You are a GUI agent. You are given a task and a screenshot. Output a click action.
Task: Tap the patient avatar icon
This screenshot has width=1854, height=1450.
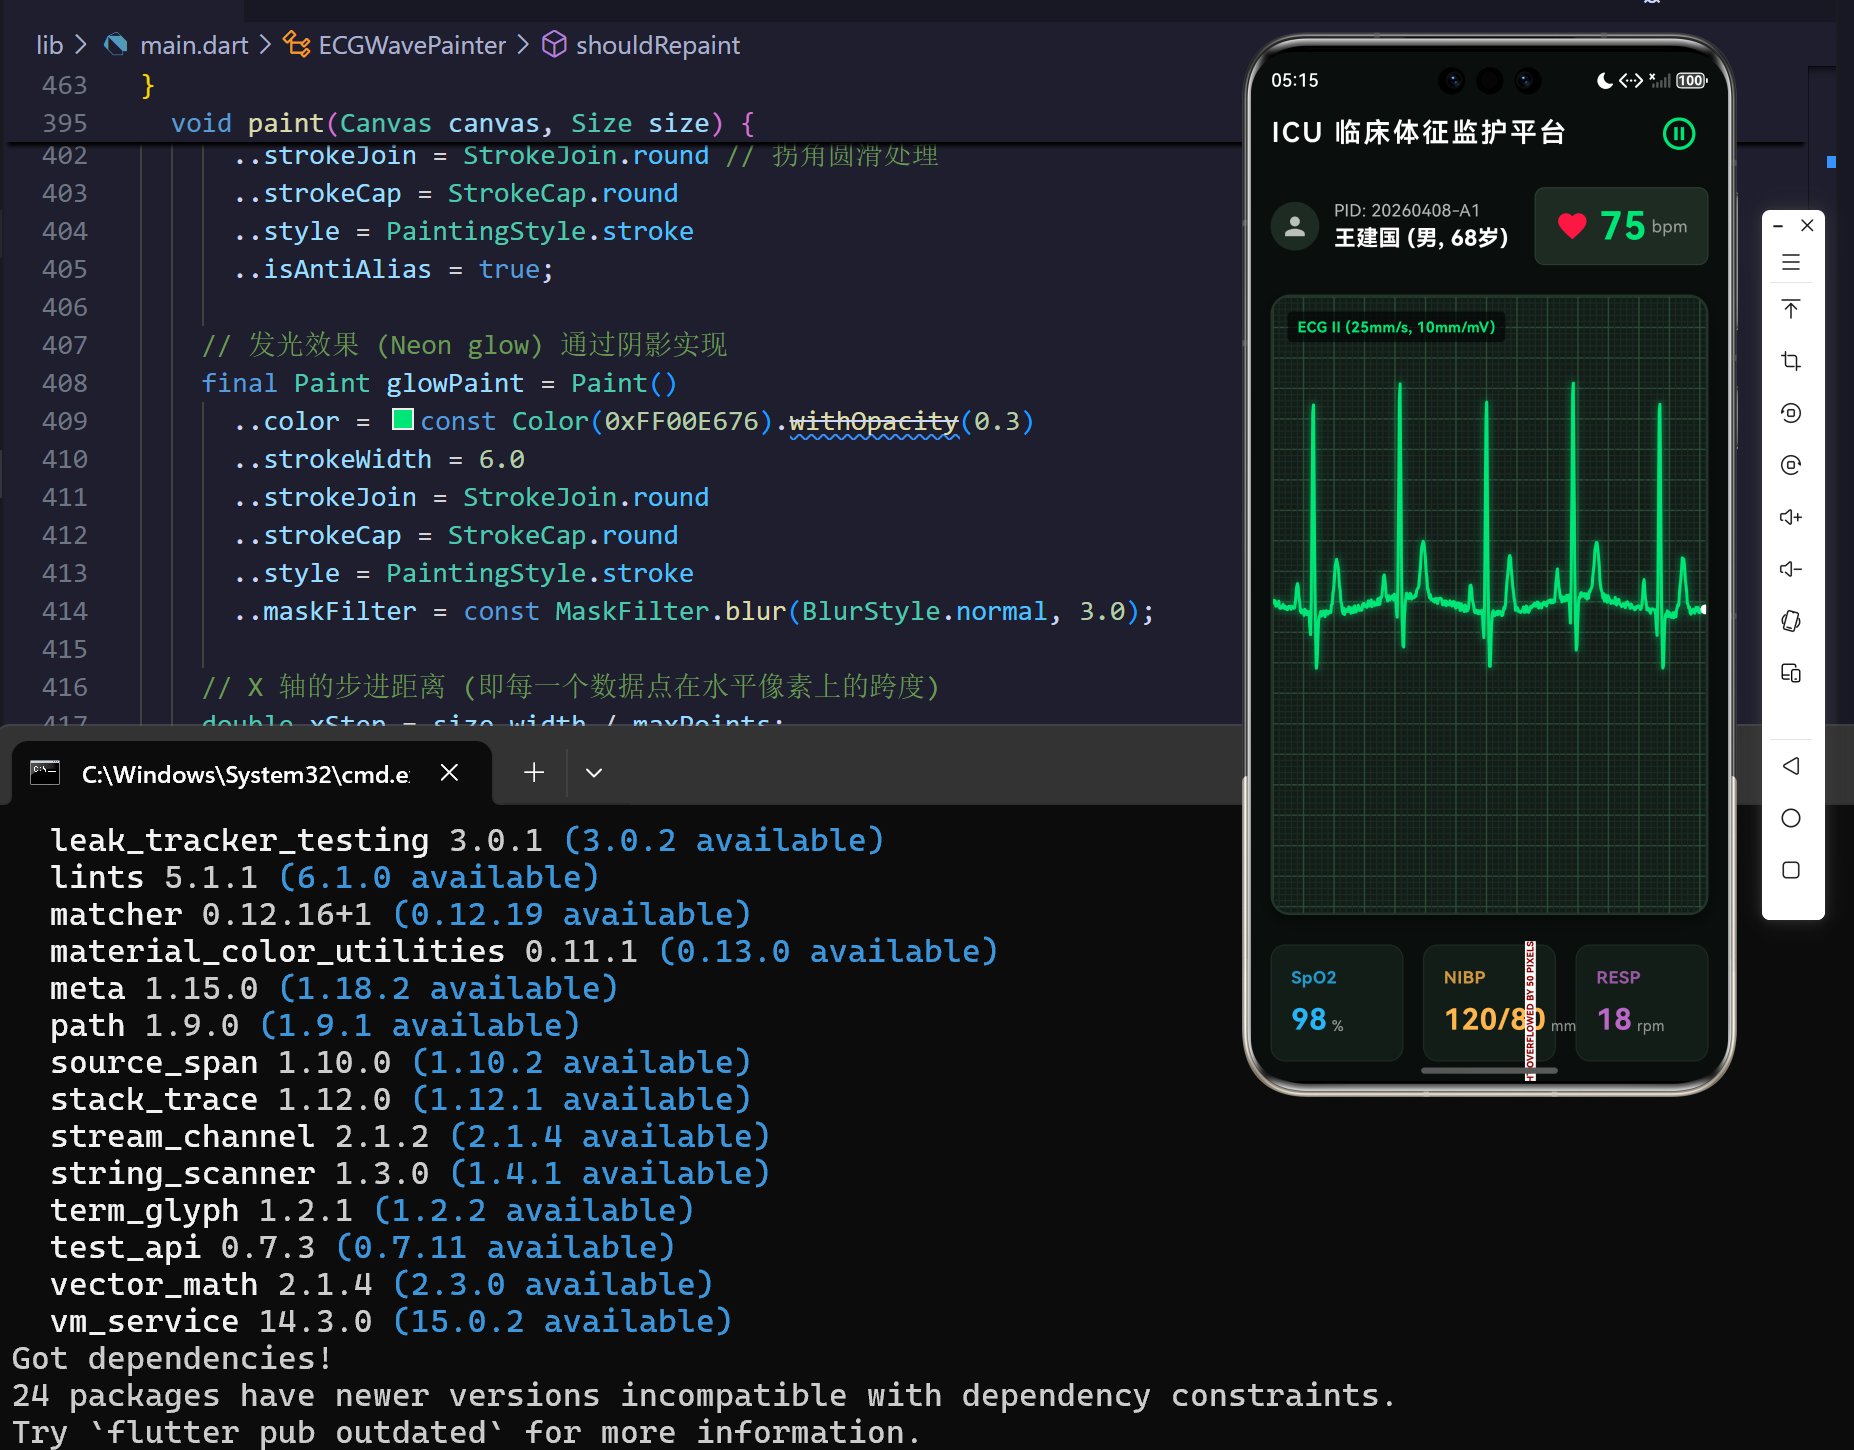coord(1295,226)
